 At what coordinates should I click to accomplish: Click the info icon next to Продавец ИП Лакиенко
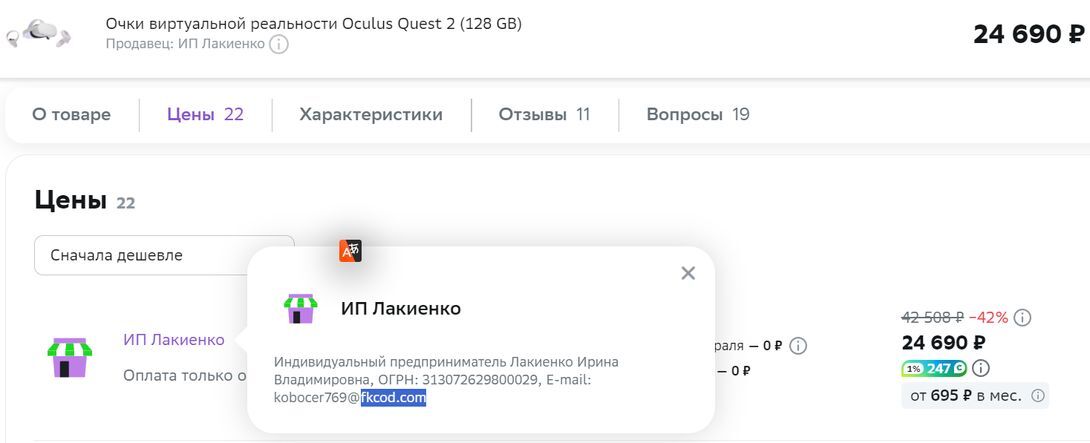click(279, 45)
